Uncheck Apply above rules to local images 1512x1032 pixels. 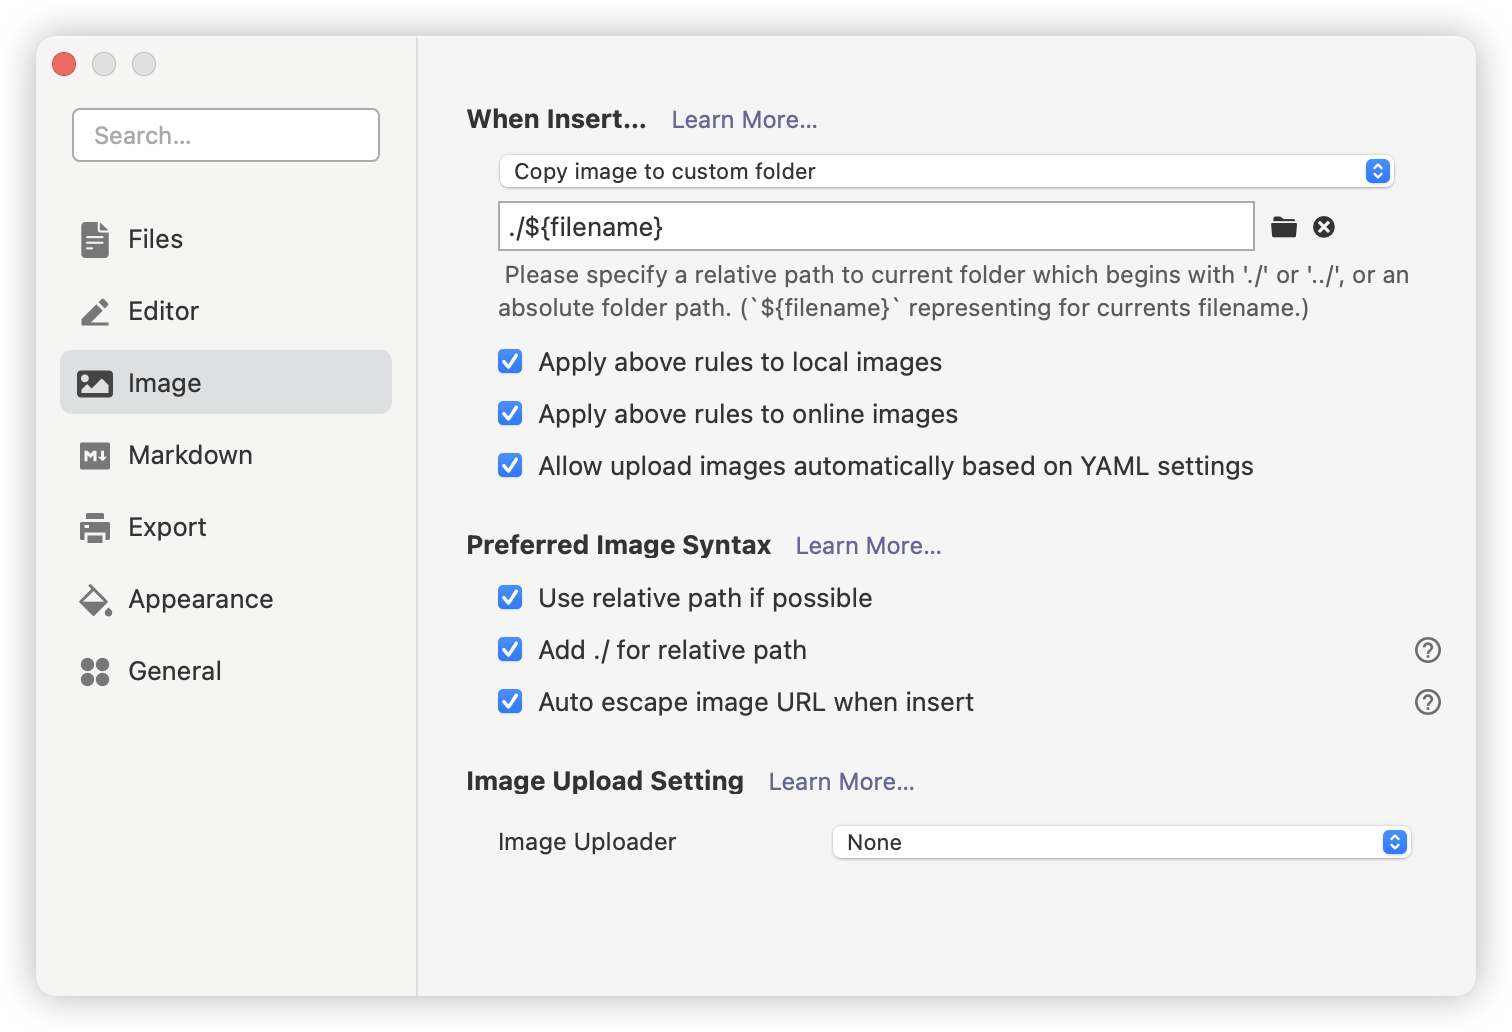click(510, 362)
